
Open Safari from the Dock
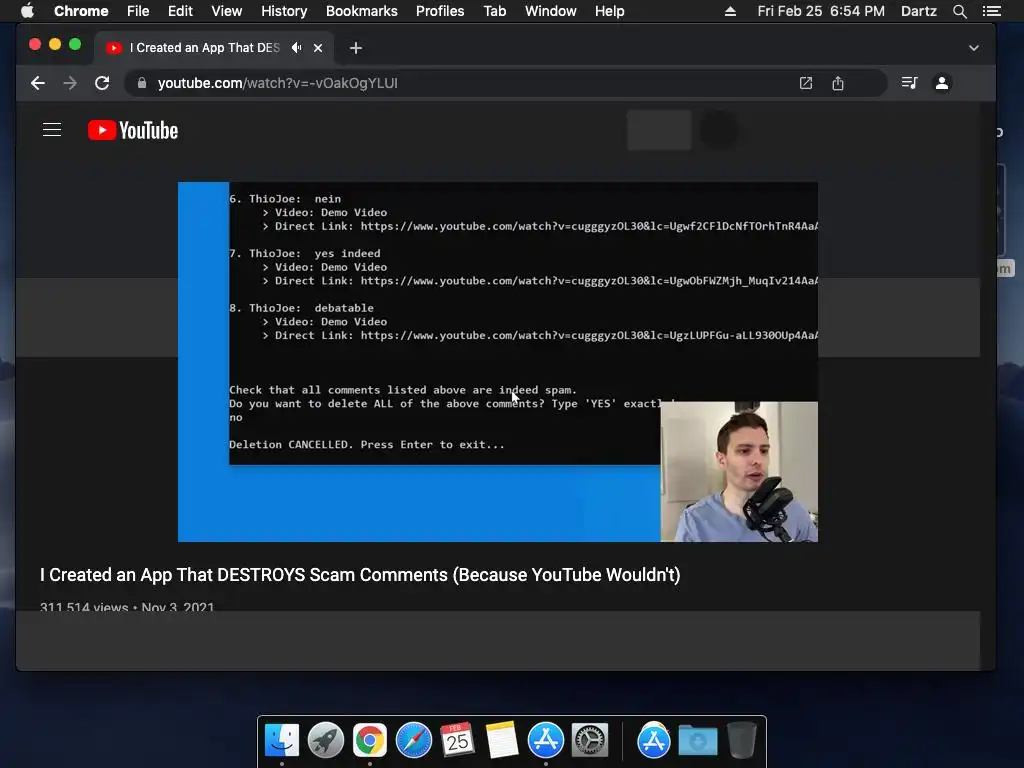coord(413,741)
